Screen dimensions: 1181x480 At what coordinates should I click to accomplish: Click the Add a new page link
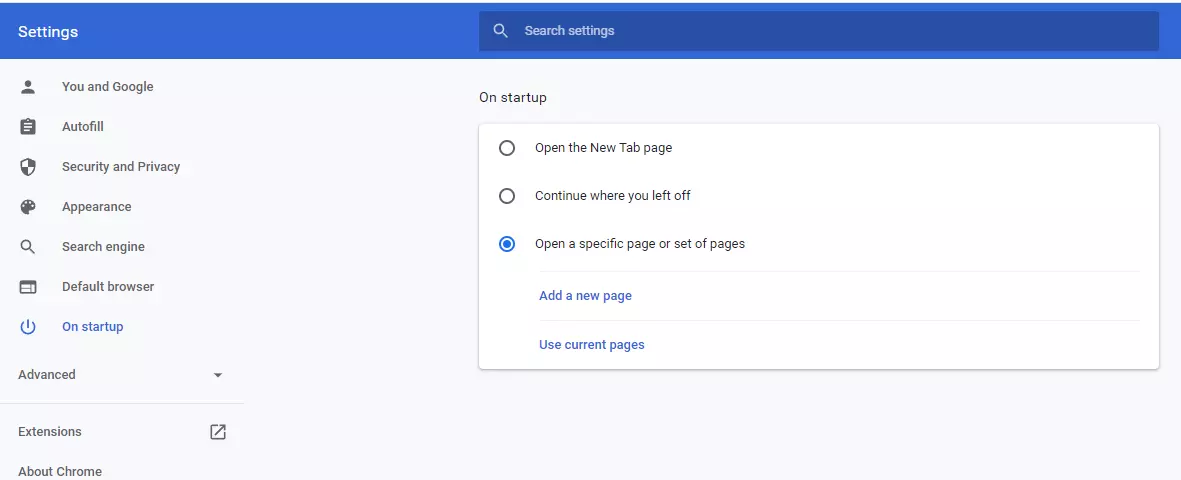pyautogui.click(x=585, y=296)
